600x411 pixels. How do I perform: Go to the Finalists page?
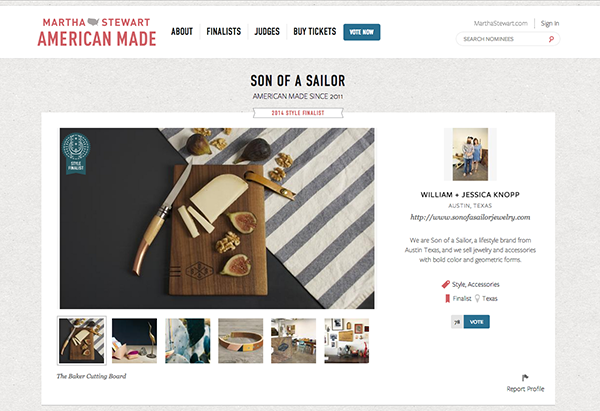224,31
